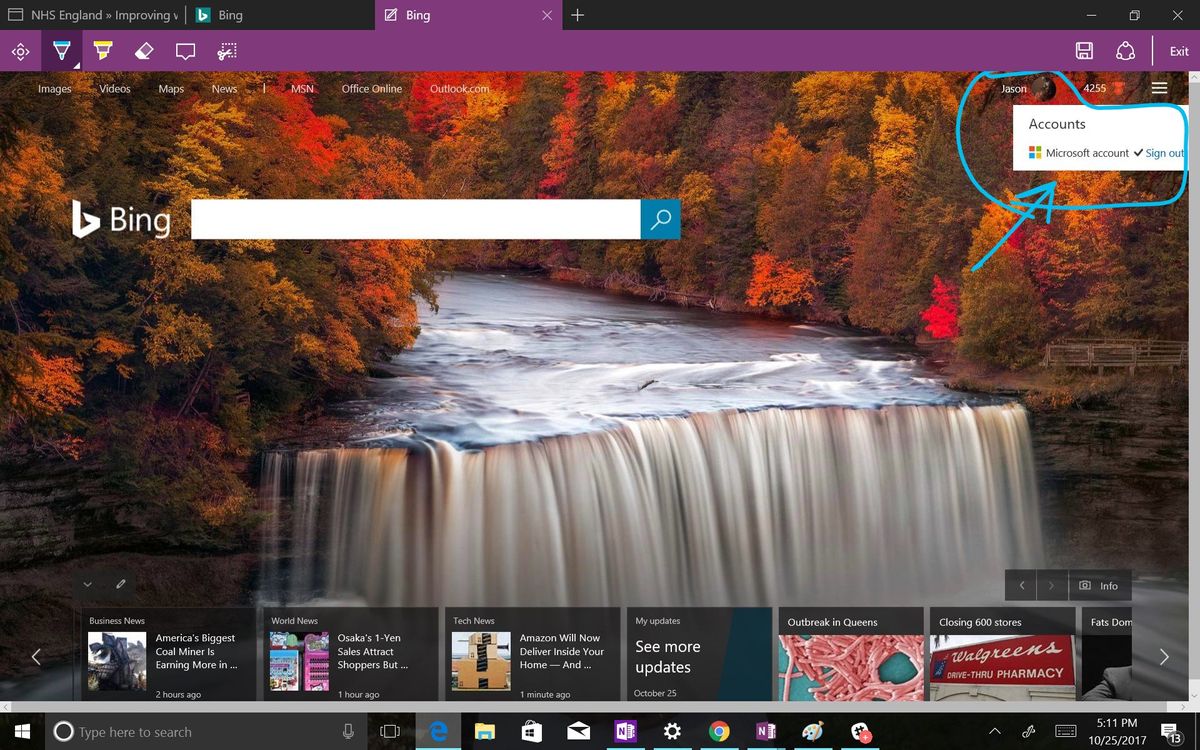This screenshot has width=1200, height=750.
Task: Show previous background image
Action: pyautogui.click(x=1021, y=585)
